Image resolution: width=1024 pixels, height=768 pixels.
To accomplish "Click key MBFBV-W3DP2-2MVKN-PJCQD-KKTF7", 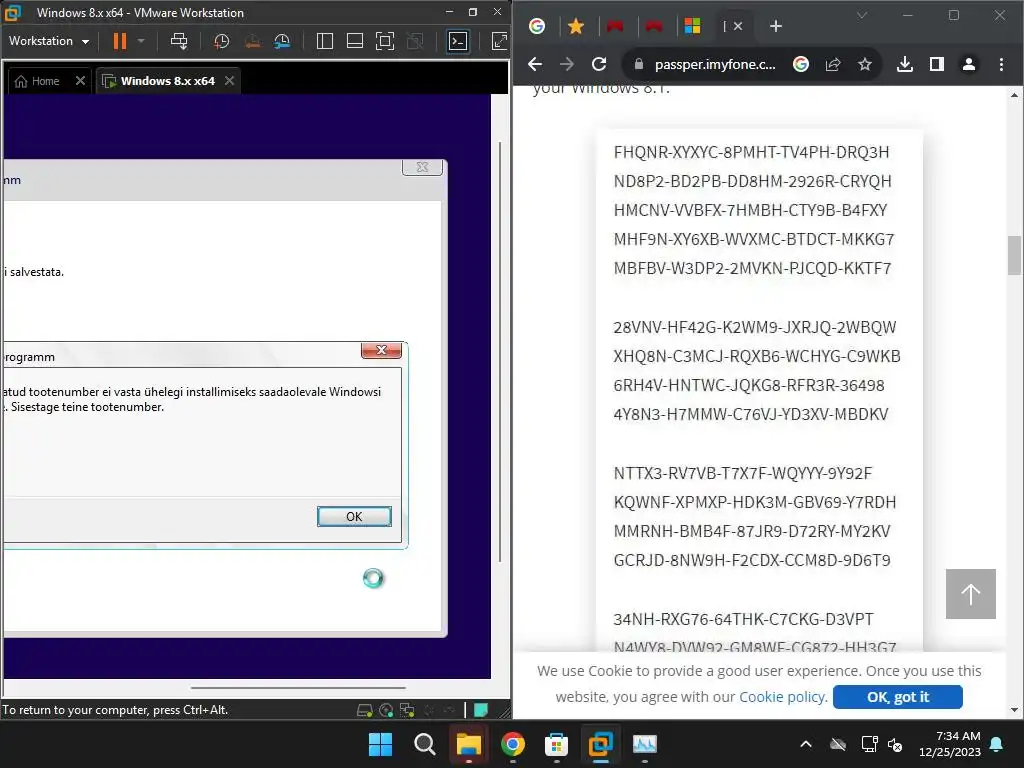I will tap(752, 268).
